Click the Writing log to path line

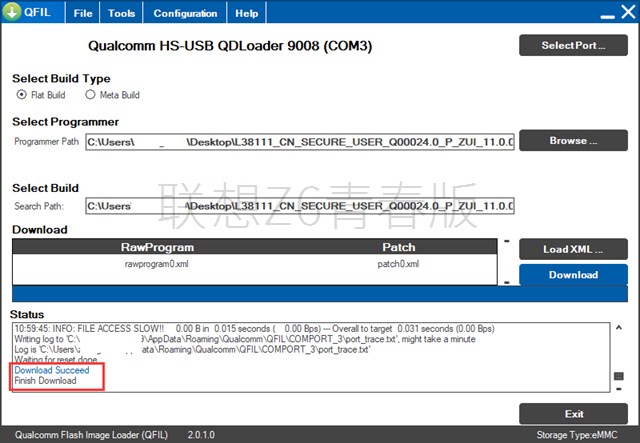pos(245,339)
